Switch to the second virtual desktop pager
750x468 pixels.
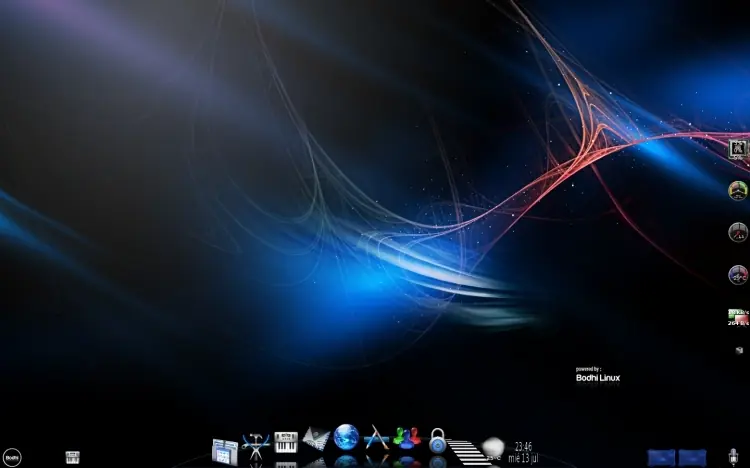(x=692, y=457)
